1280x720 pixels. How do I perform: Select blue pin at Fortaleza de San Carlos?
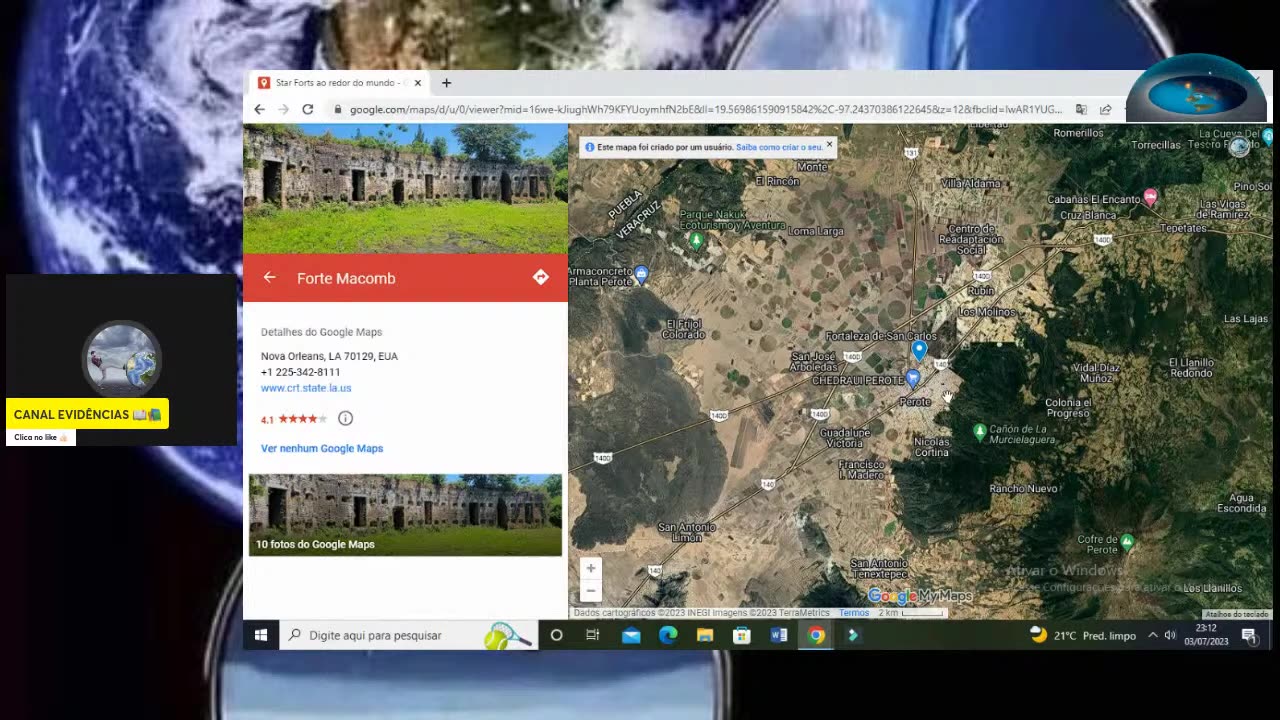pos(920,351)
